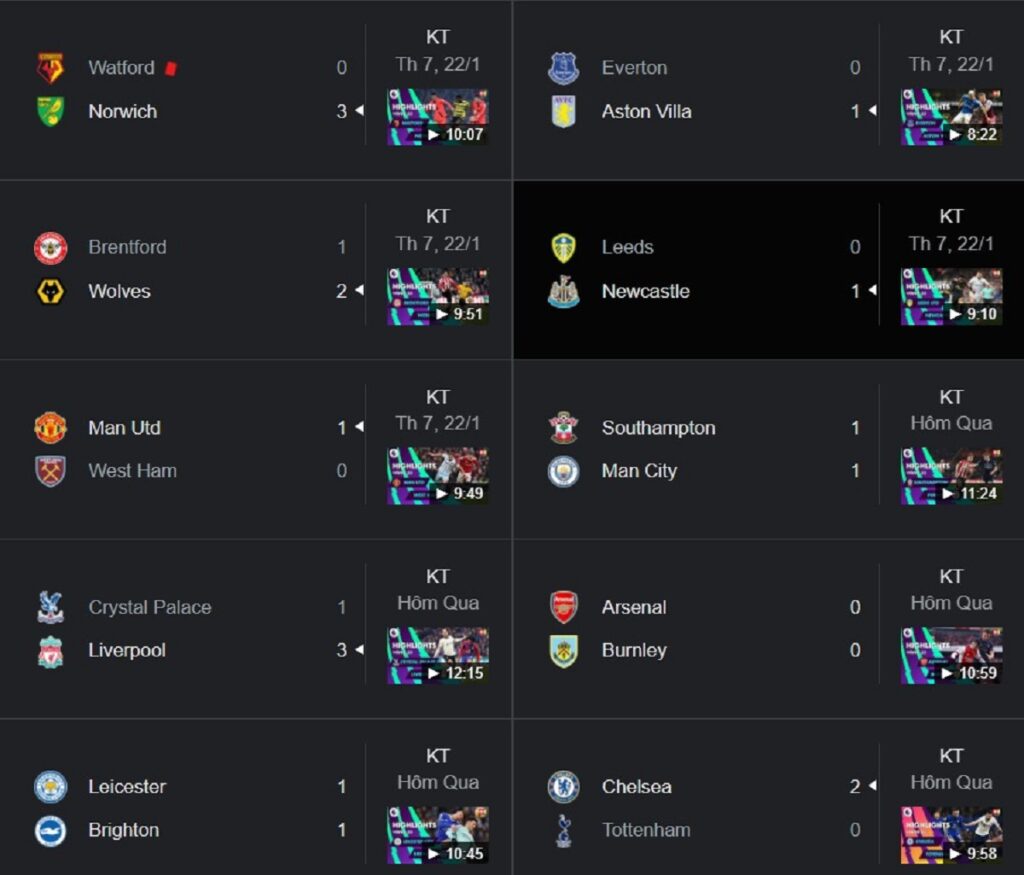Open the West Ham team name
The width and height of the screenshot is (1024, 875).
click(133, 471)
